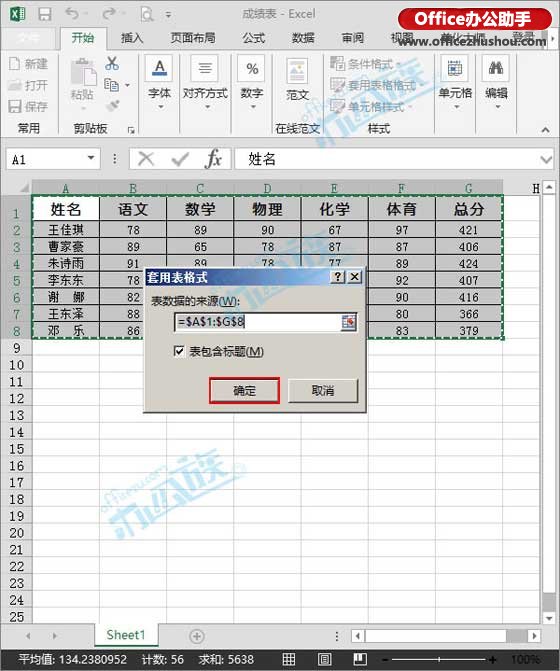This screenshot has height=671, width=560.
Task: Click the formula bar showing 姓名
Action: 387,159
